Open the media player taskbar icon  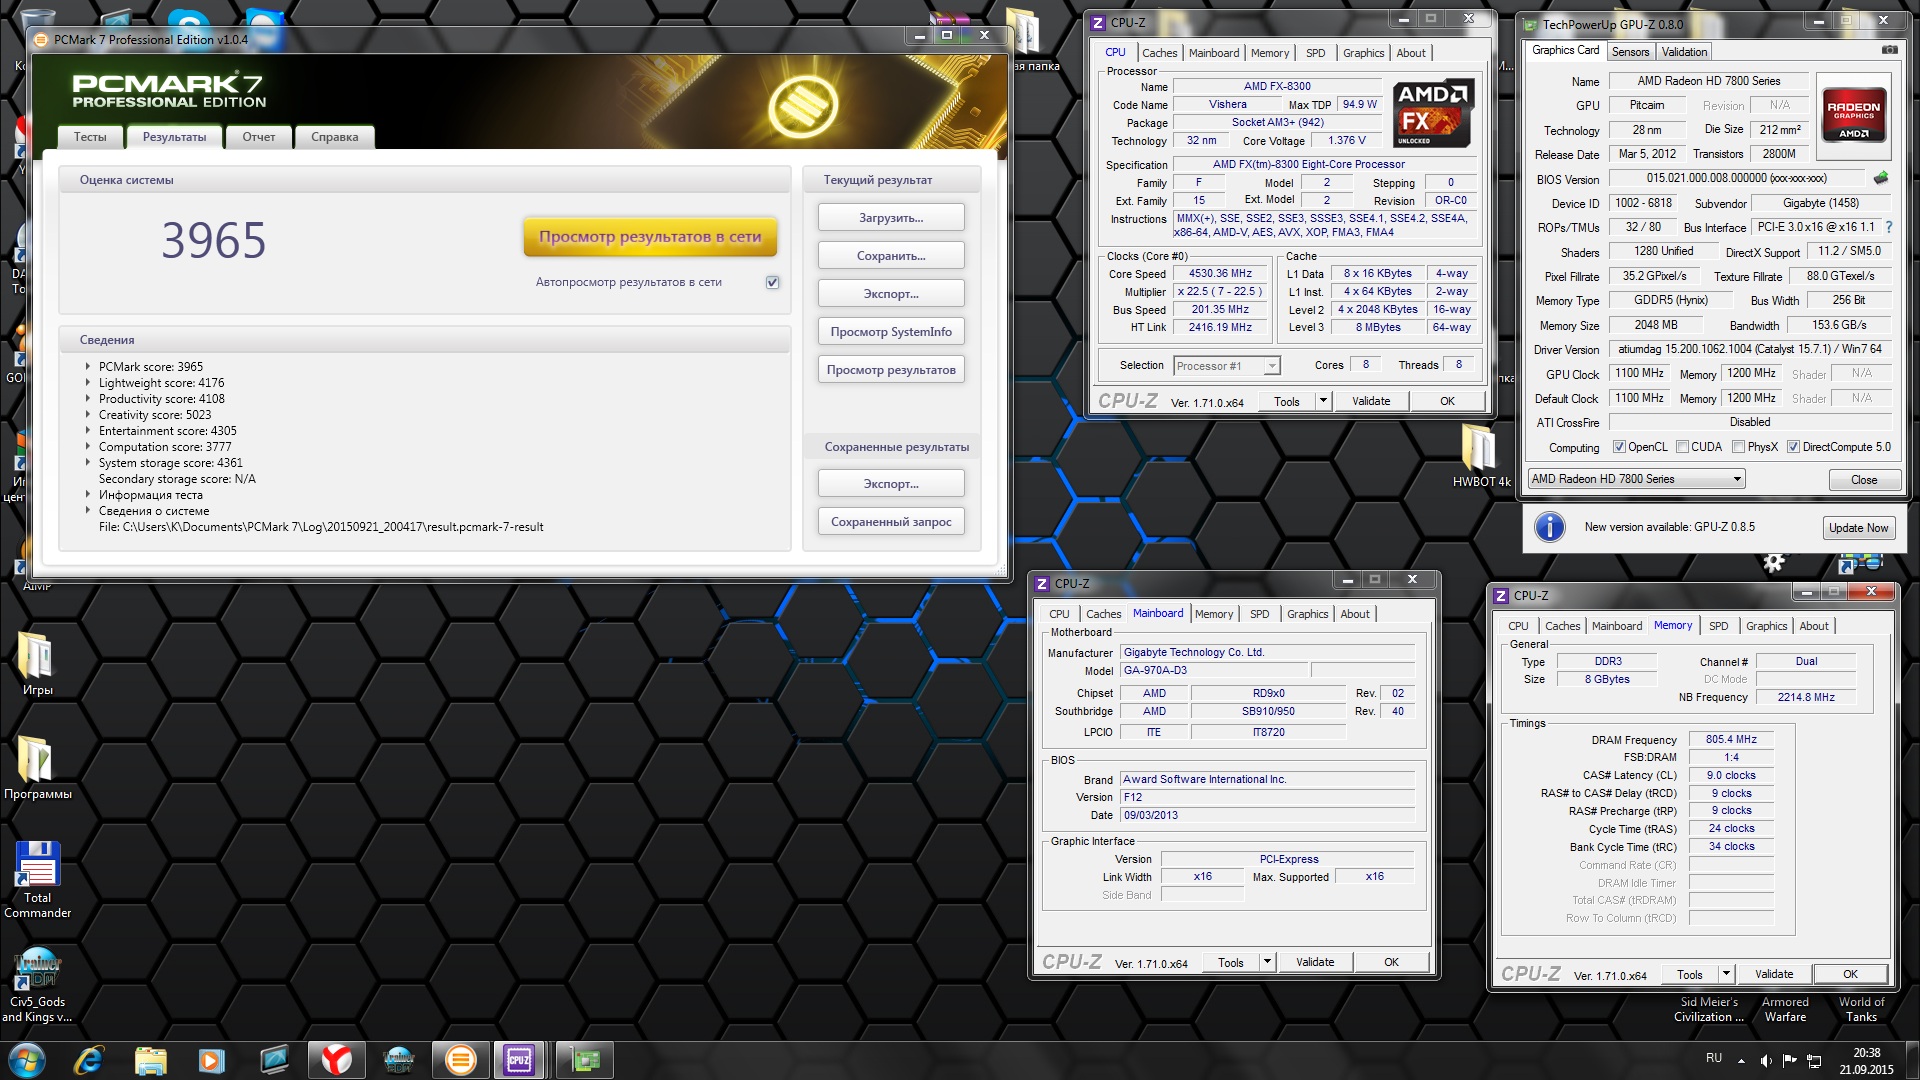point(212,1060)
